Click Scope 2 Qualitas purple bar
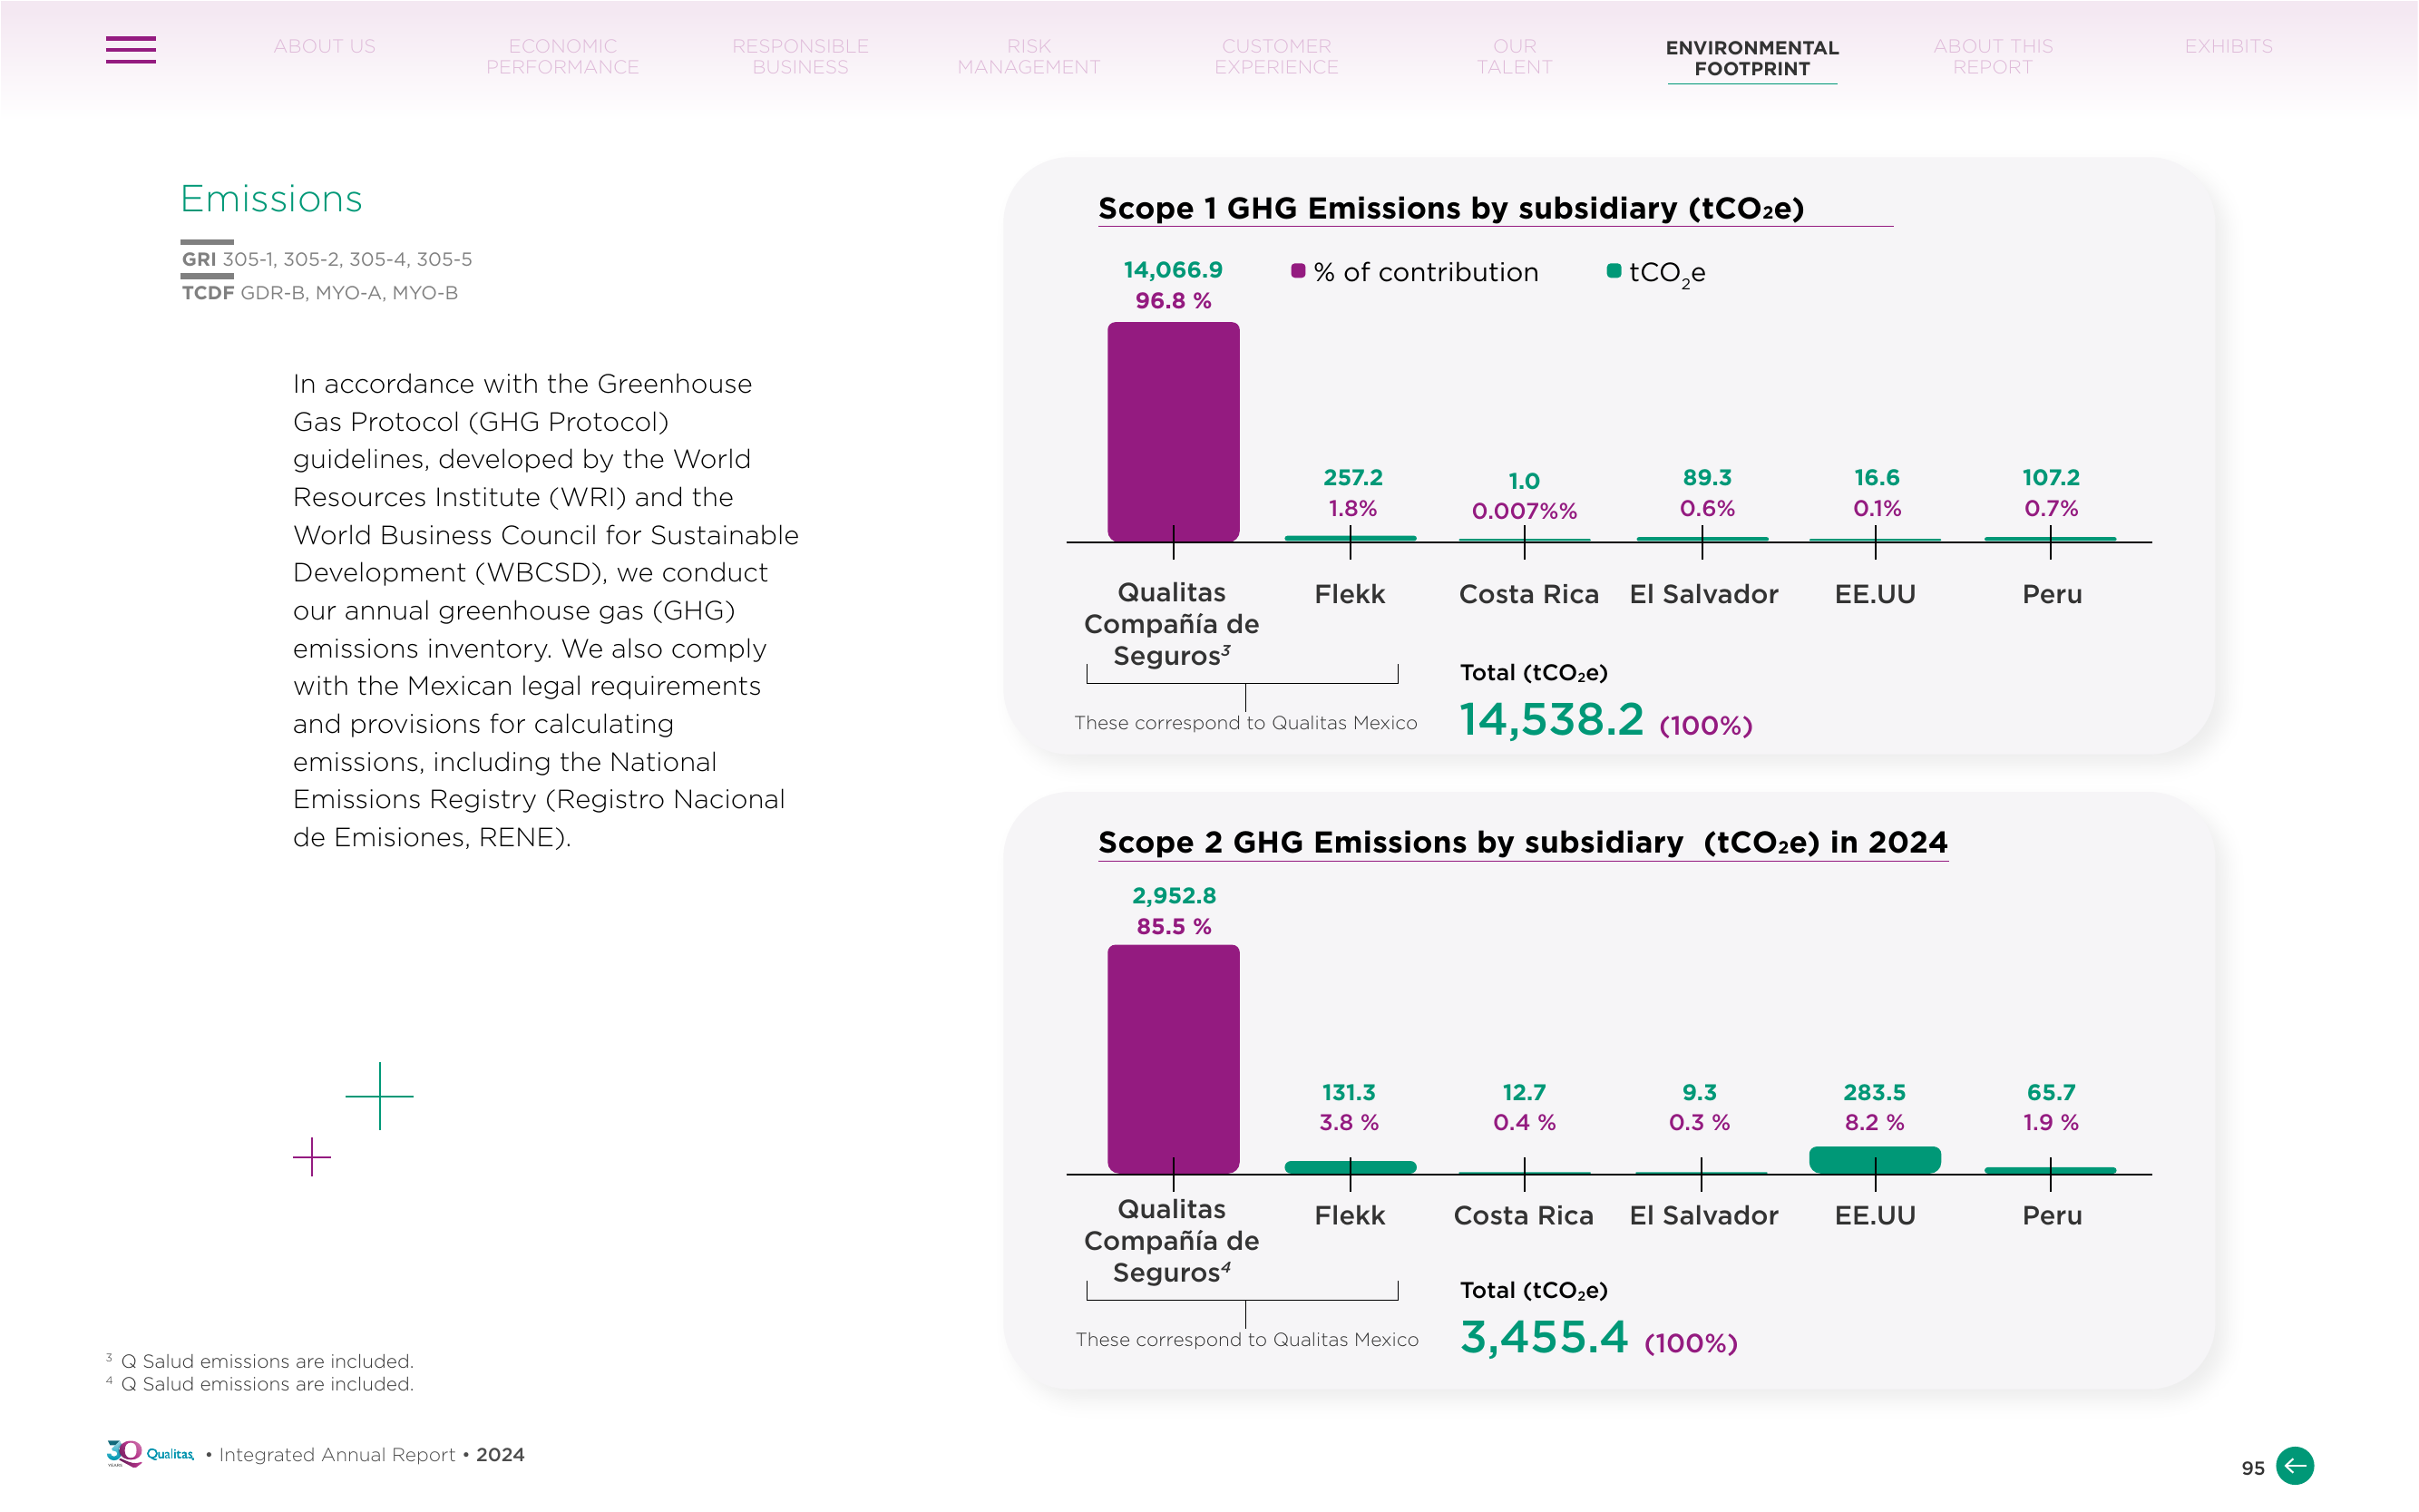The image size is (2419, 1512). [x=1173, y=1059]
